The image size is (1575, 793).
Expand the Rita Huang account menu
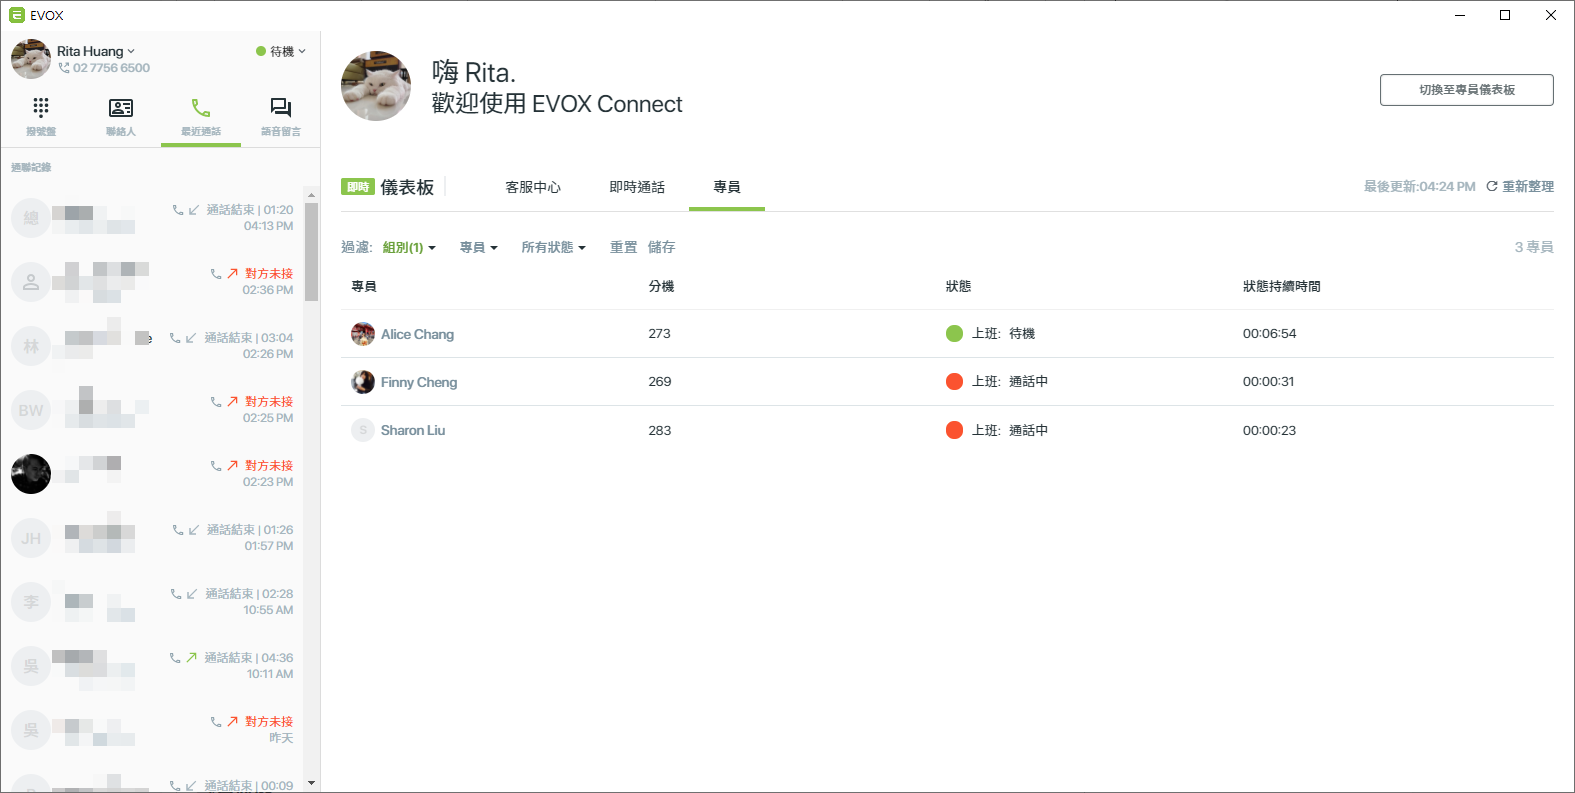coord(96,51)
